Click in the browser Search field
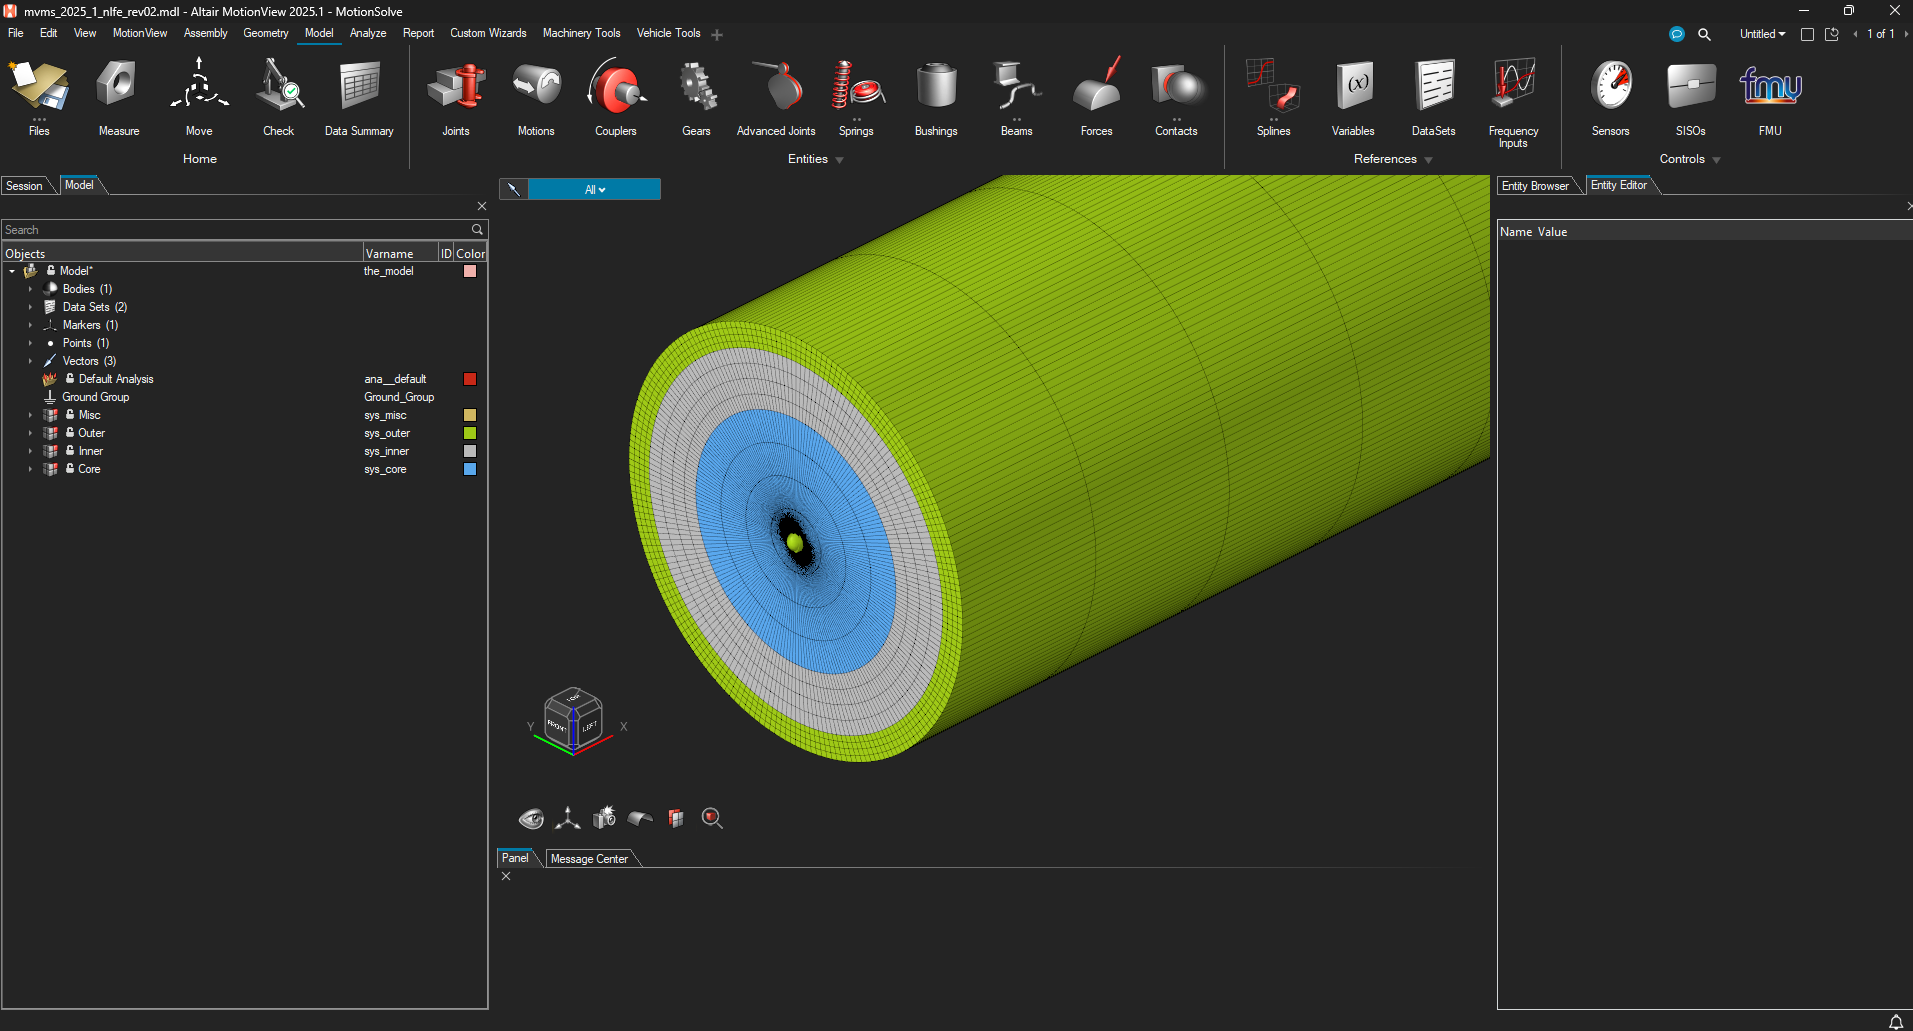Viewport: 1913px width, 1031px height. pyautogui.click(x=236, y=230)
